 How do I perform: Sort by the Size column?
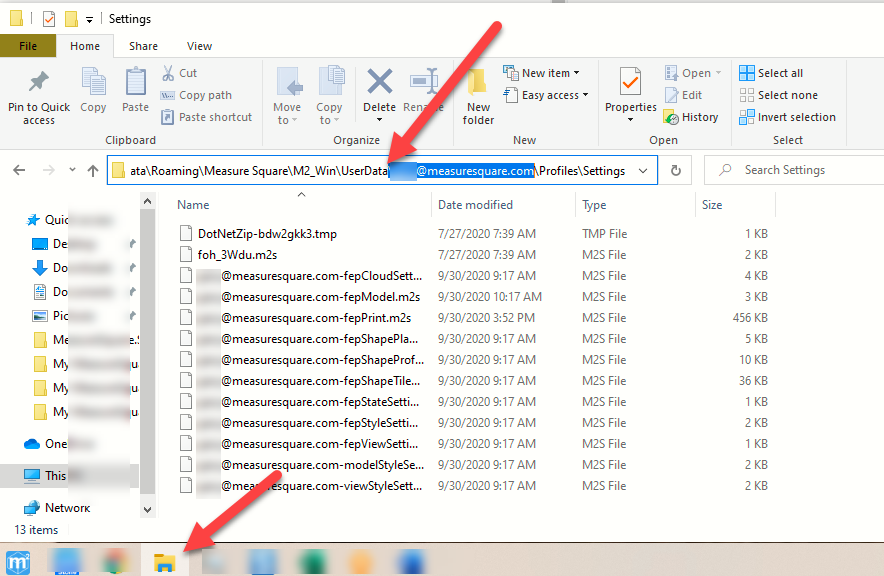point(712,205)
